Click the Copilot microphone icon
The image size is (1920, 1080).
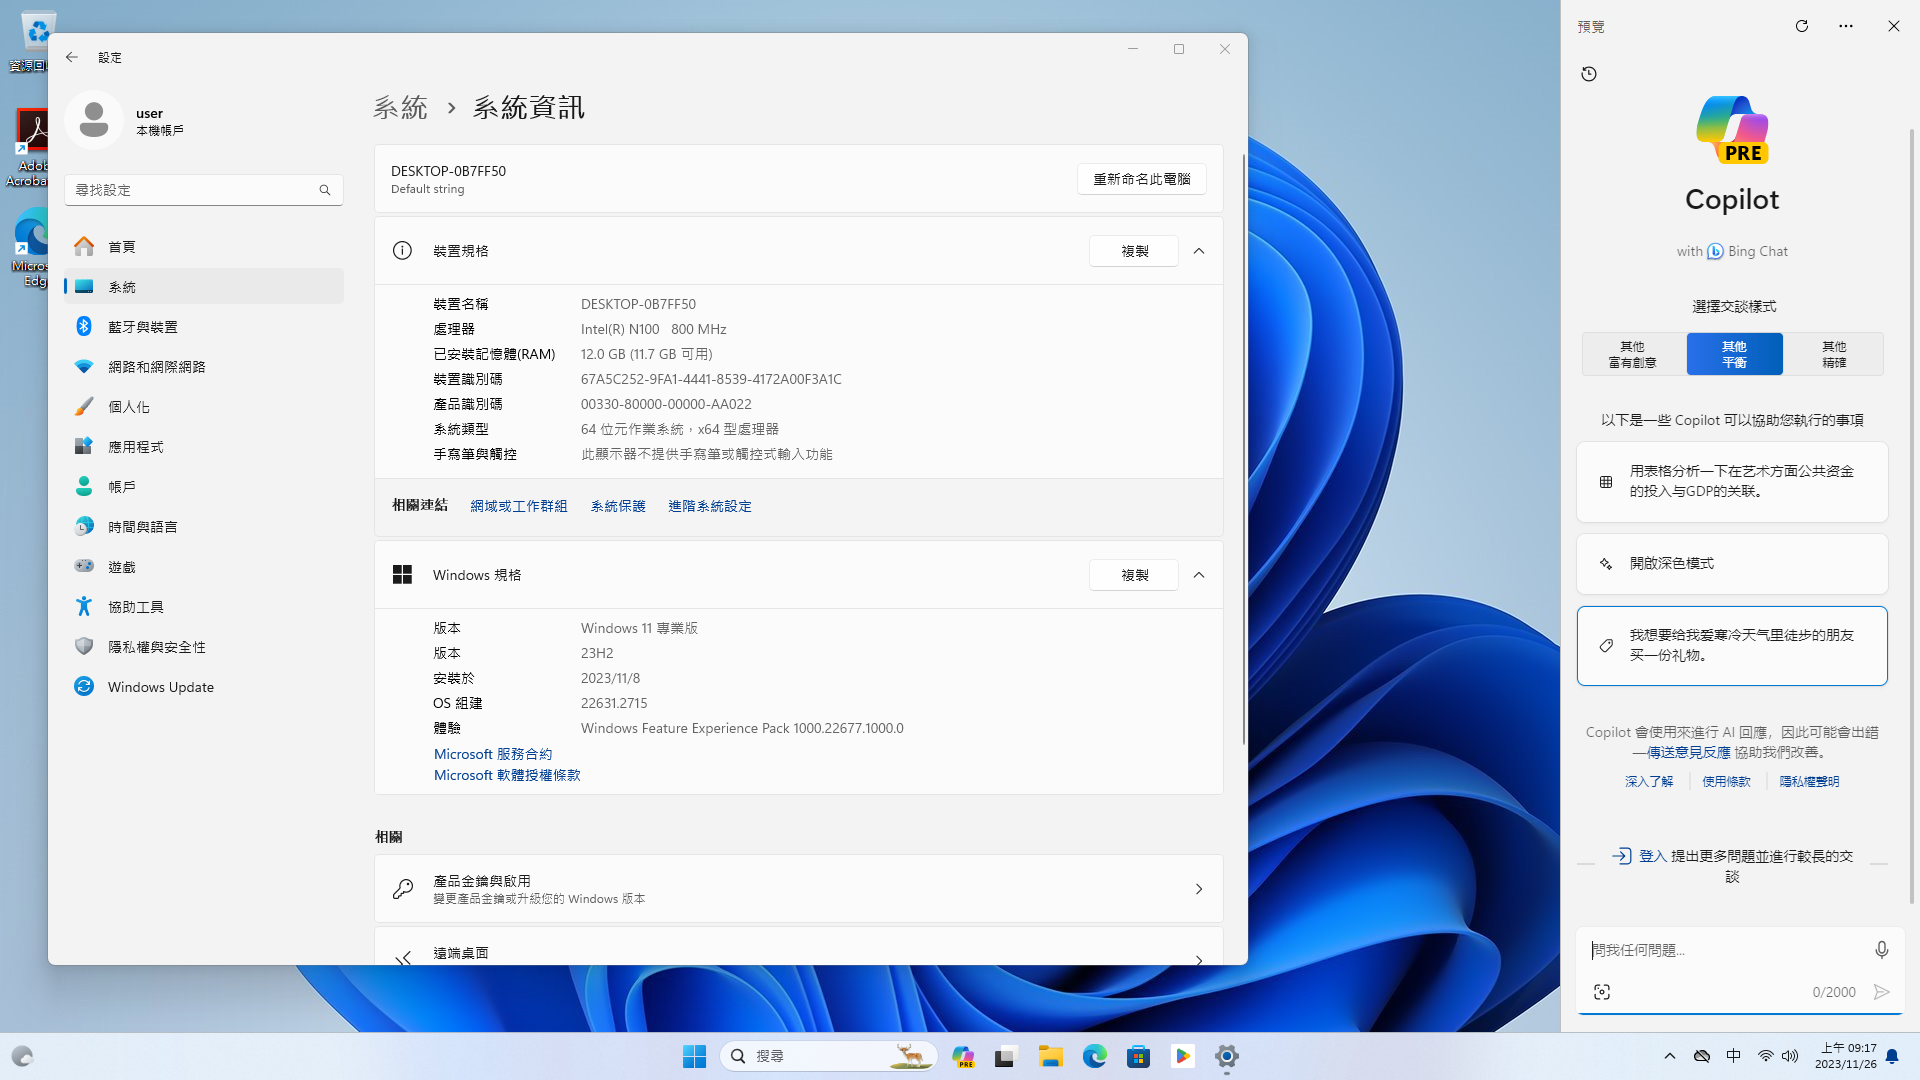pyautogui.click(x=1882, y=950)
